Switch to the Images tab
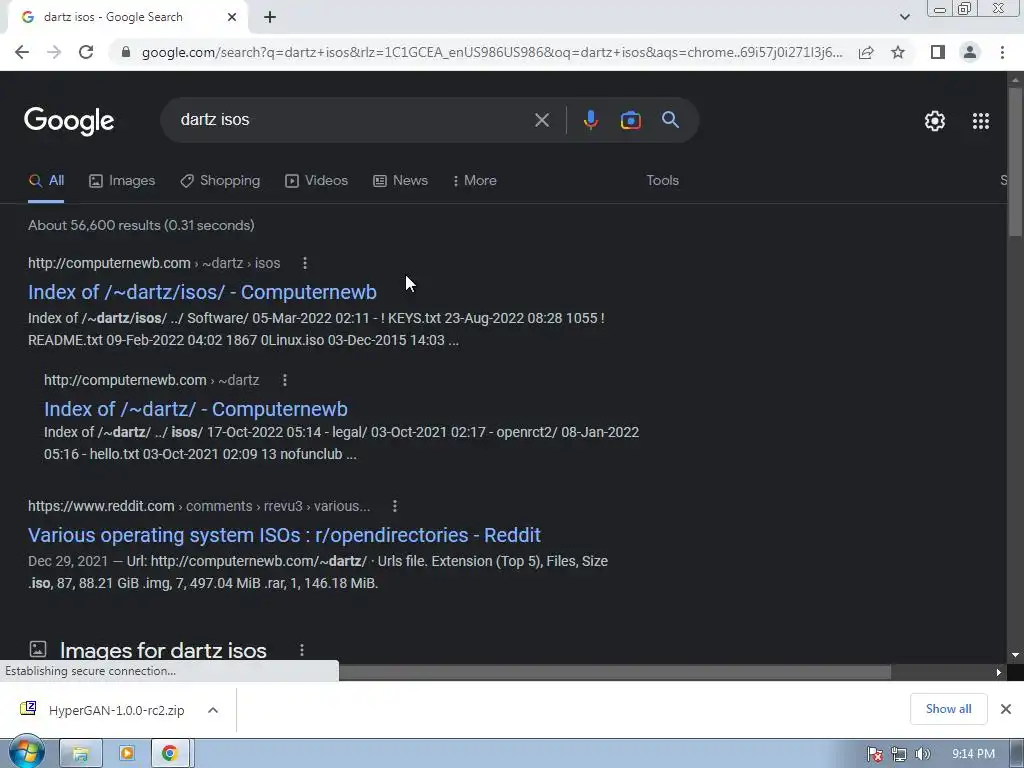The height and width of the screenshot is (768, 1024). pos(122,181)
